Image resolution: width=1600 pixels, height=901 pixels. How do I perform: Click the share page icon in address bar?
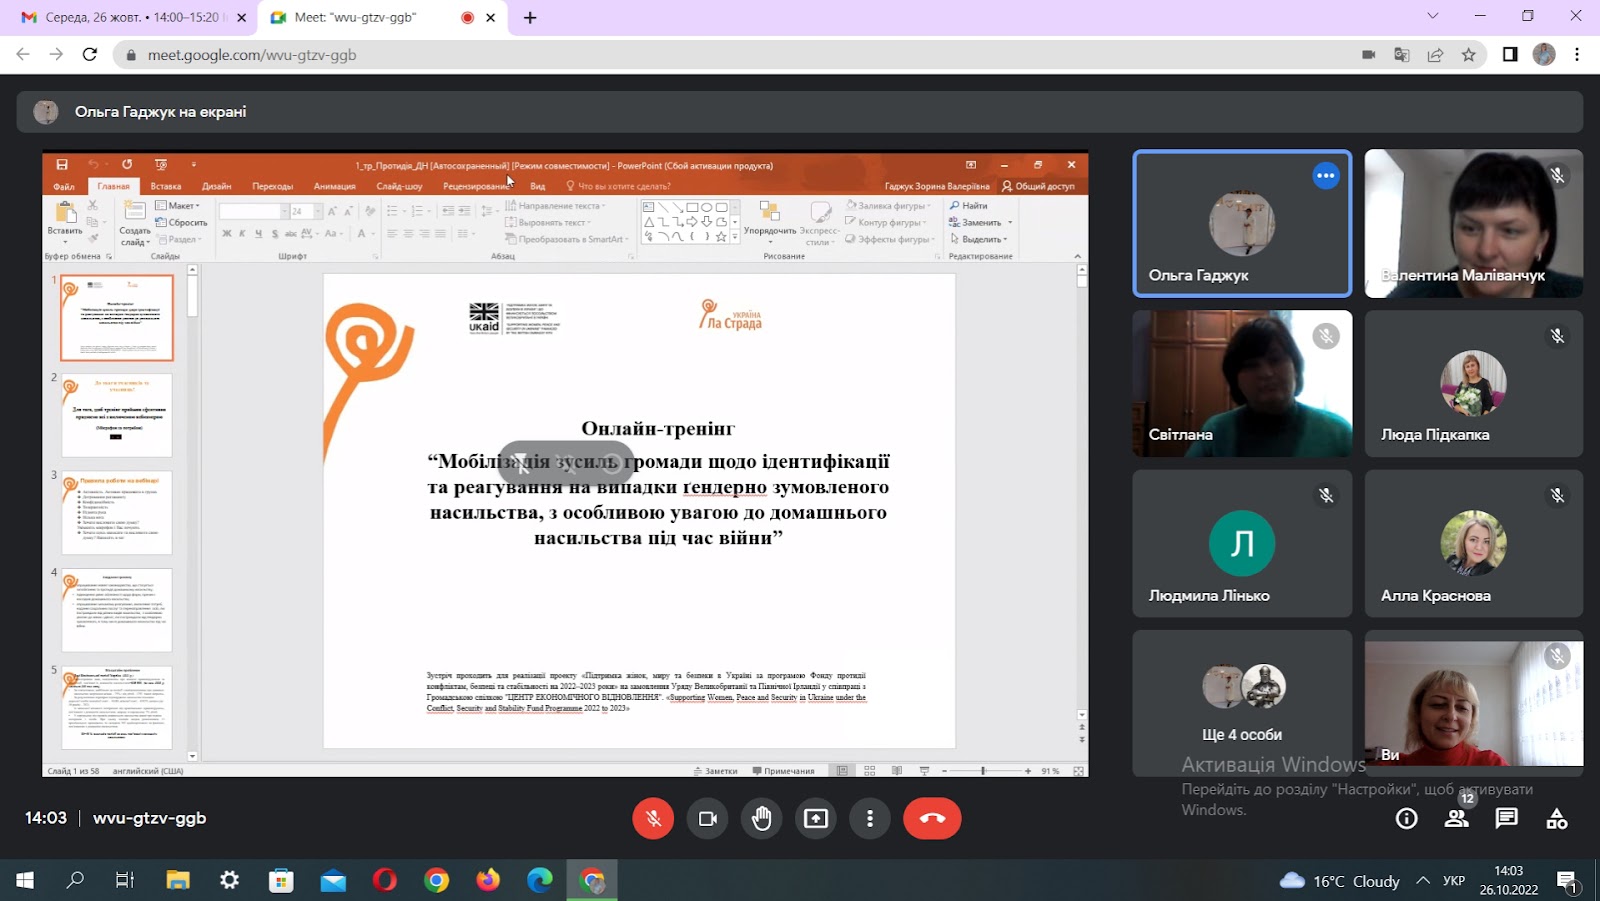click(1435, 55)
